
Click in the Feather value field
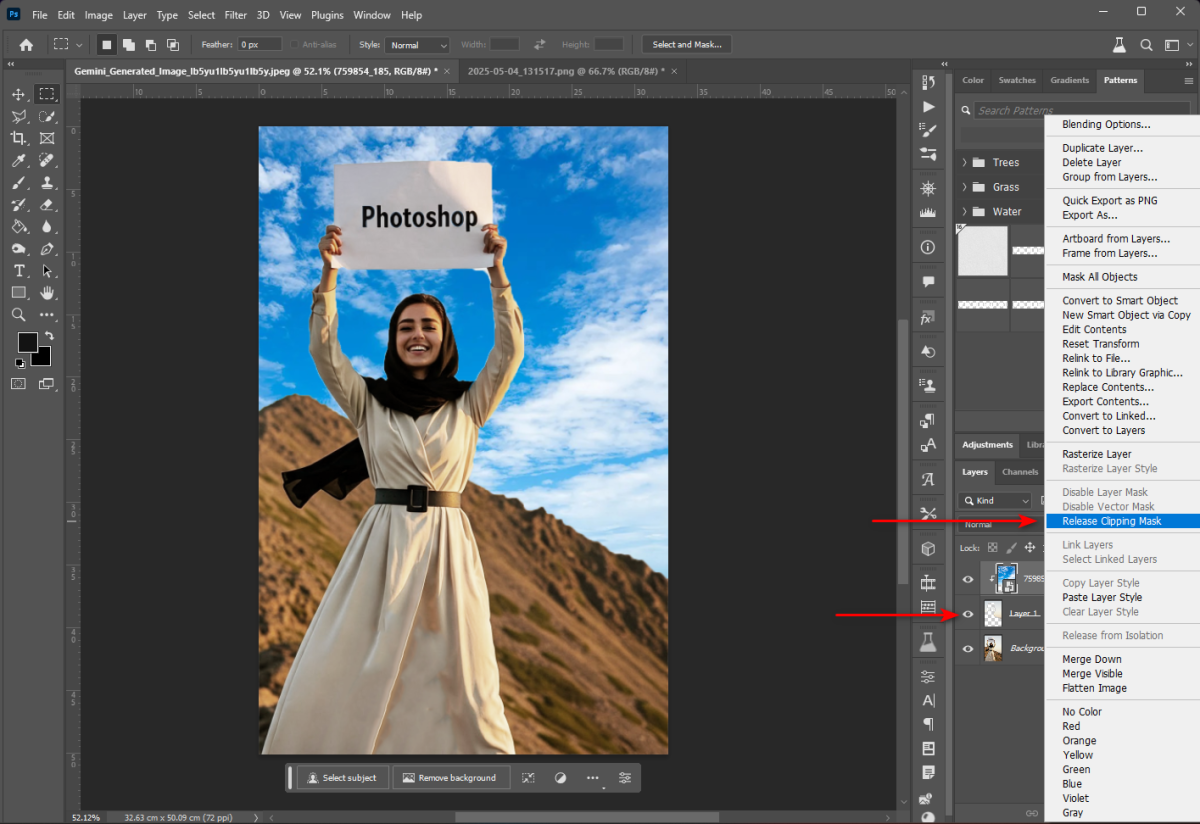[260, 45]
